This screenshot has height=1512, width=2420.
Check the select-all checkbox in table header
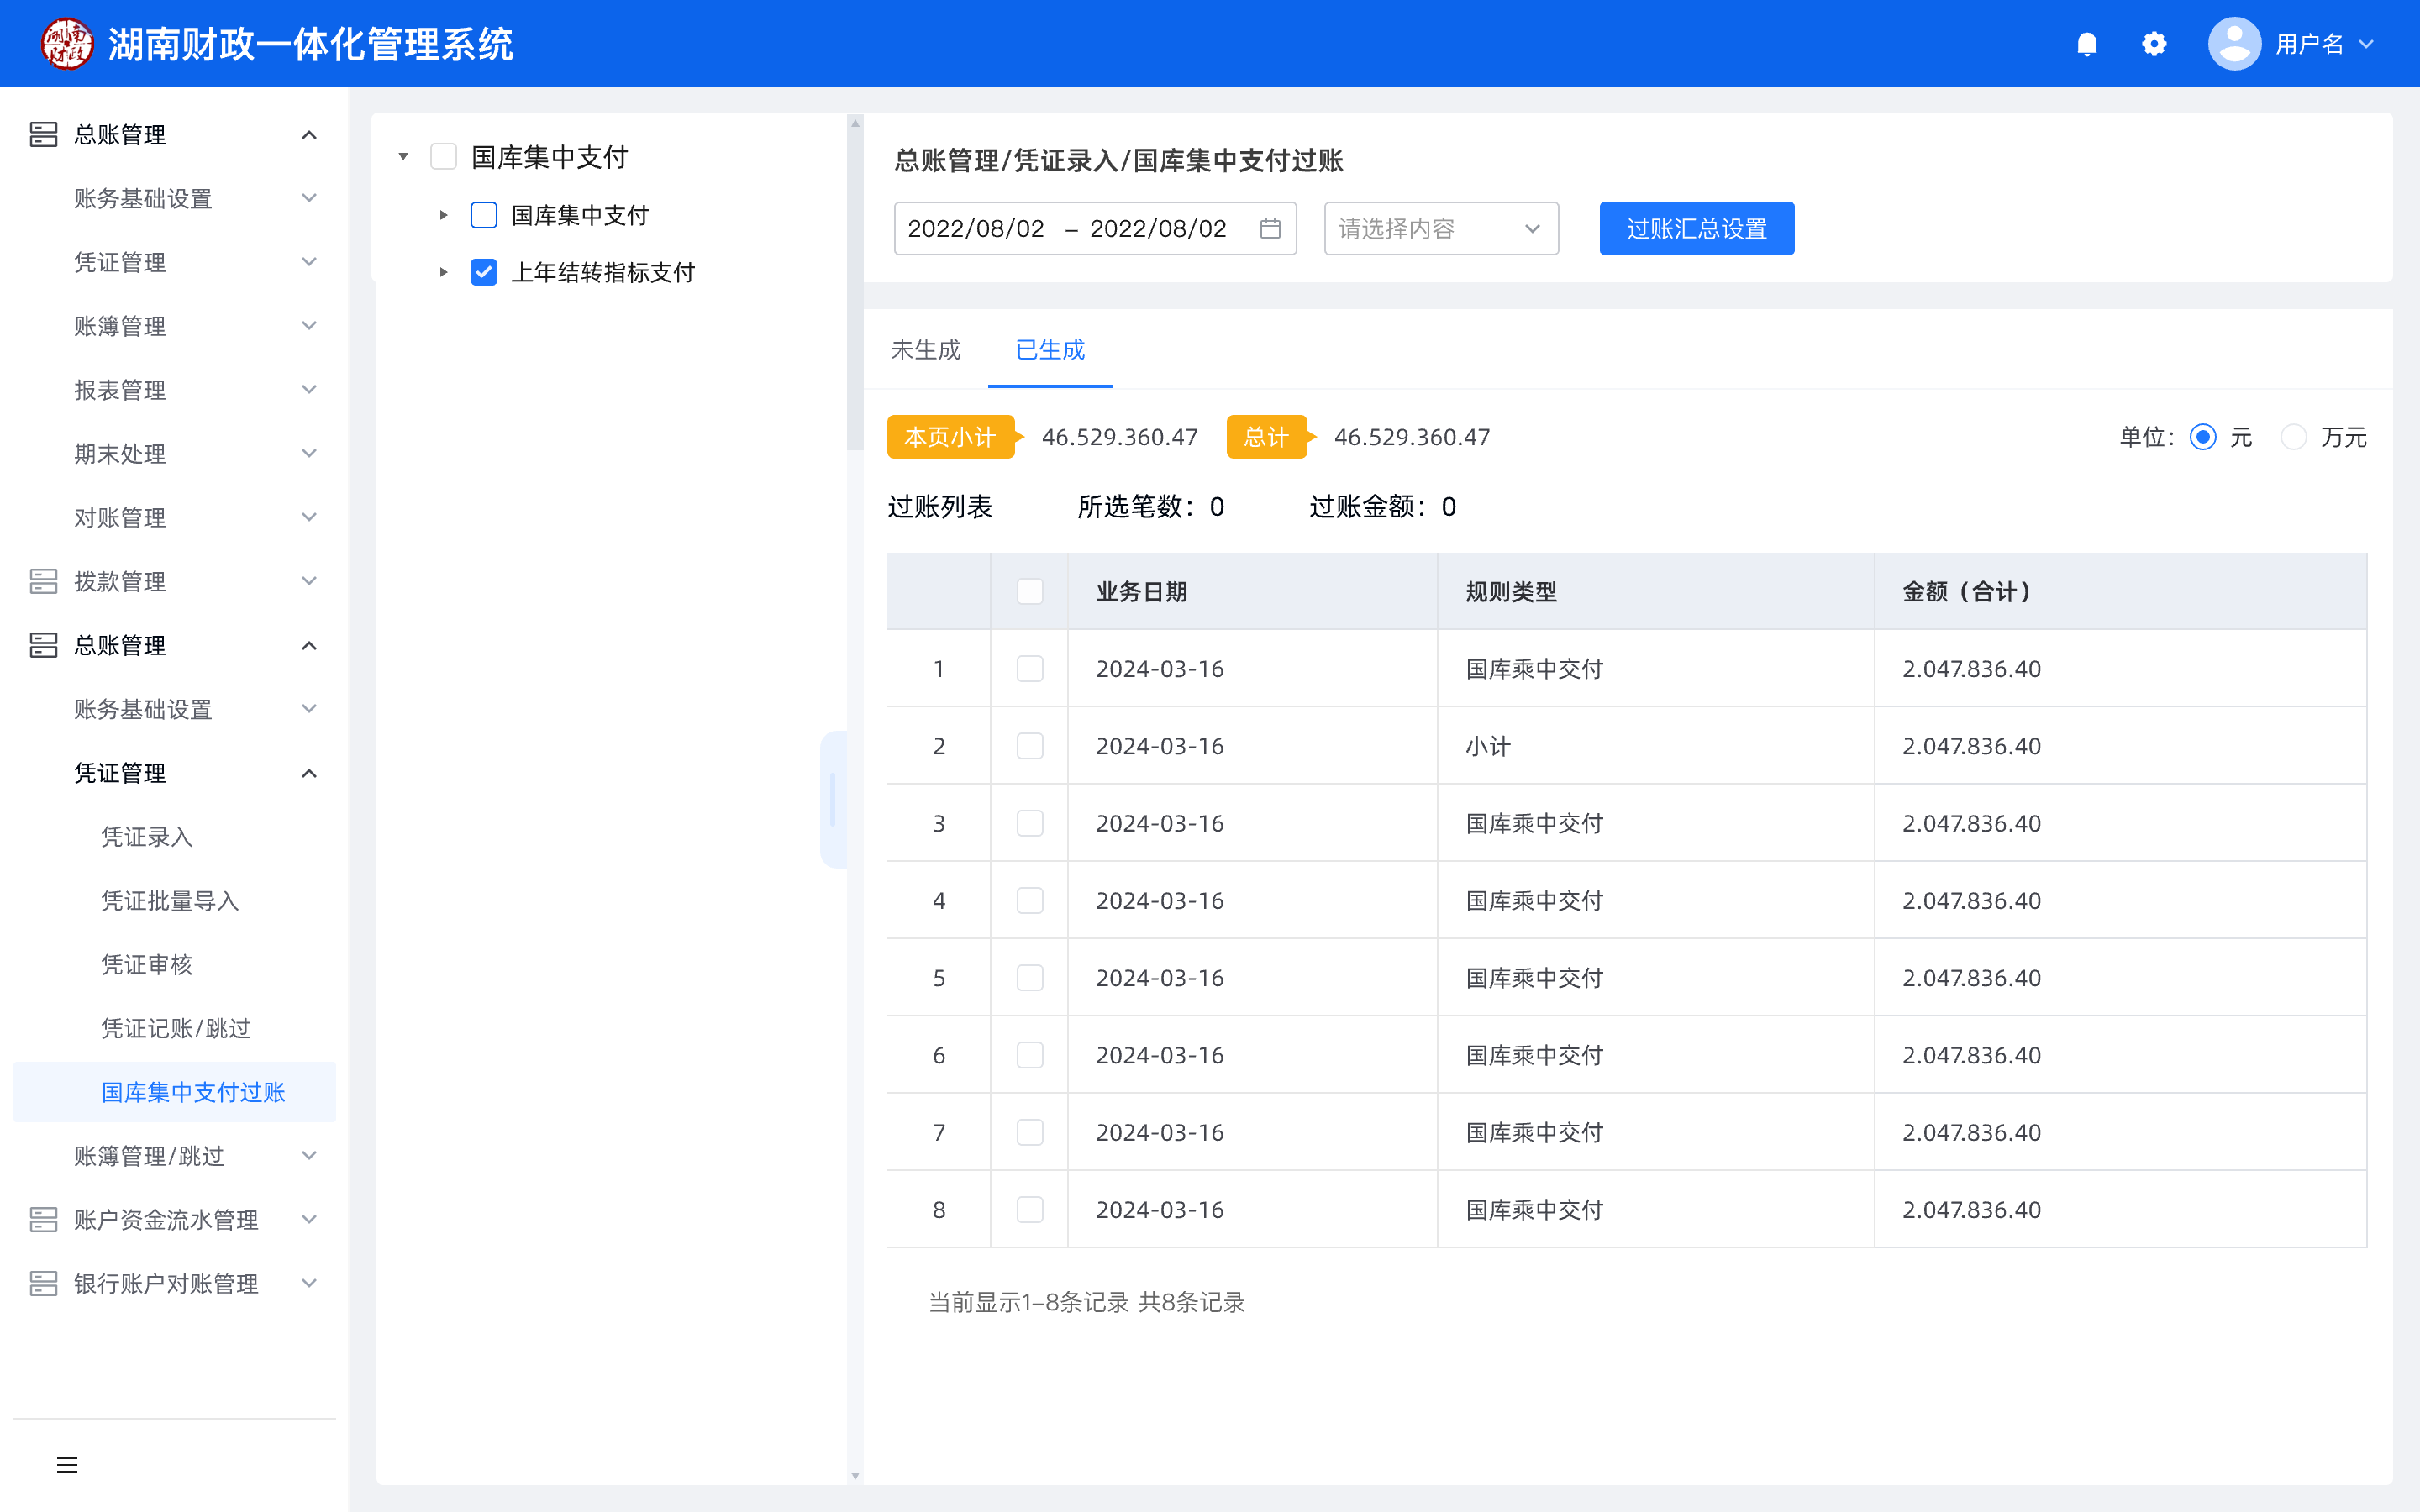[1029, 591]
